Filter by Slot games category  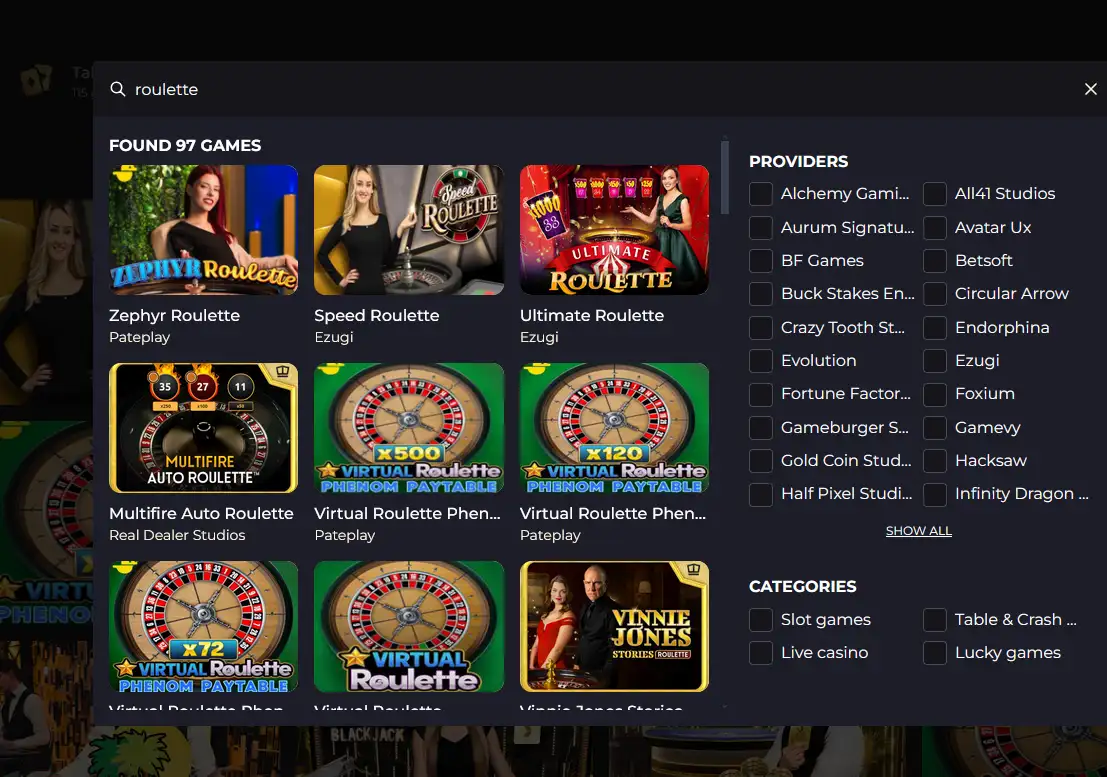pos(760,620)
